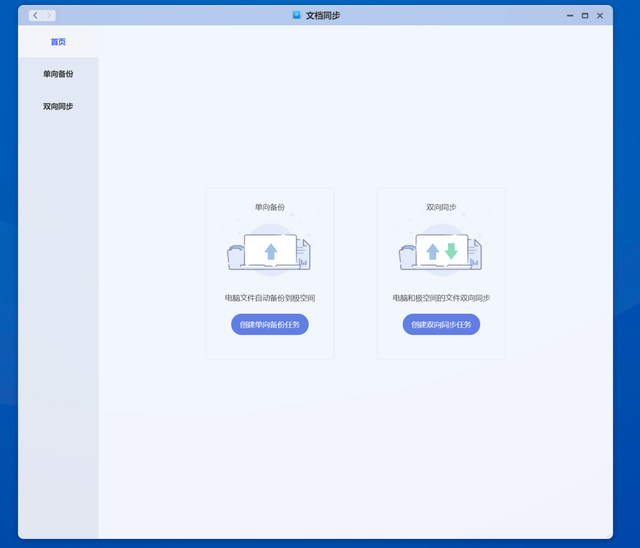The height and width of the screenshot is (548, 640).
Task: Click the 文档同步 window title text
Action: pyautogui.click(x=323, y=16)
